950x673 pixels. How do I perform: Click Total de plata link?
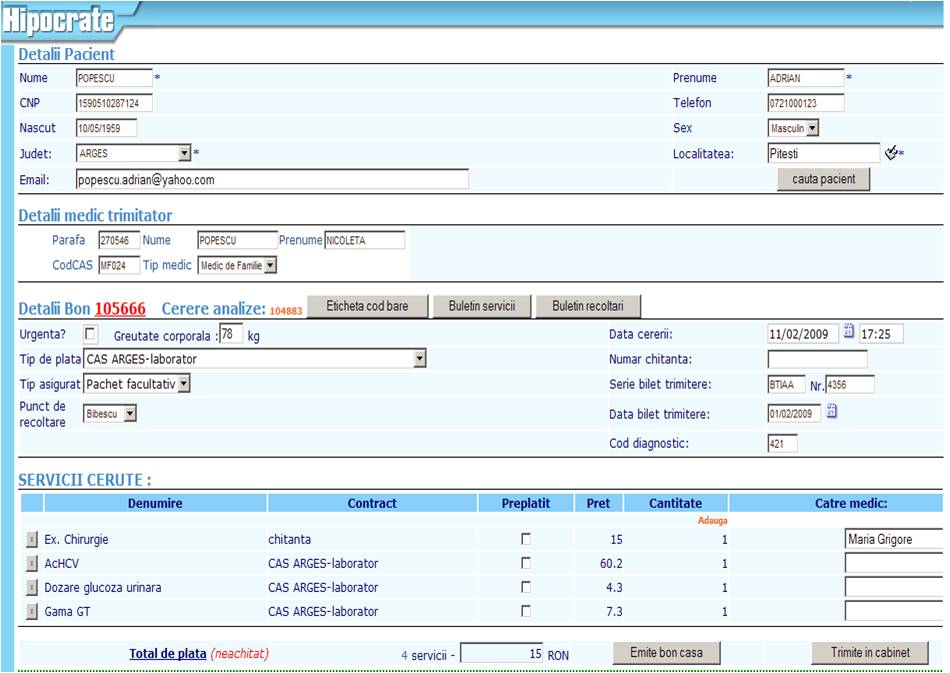tap(168, 654)
